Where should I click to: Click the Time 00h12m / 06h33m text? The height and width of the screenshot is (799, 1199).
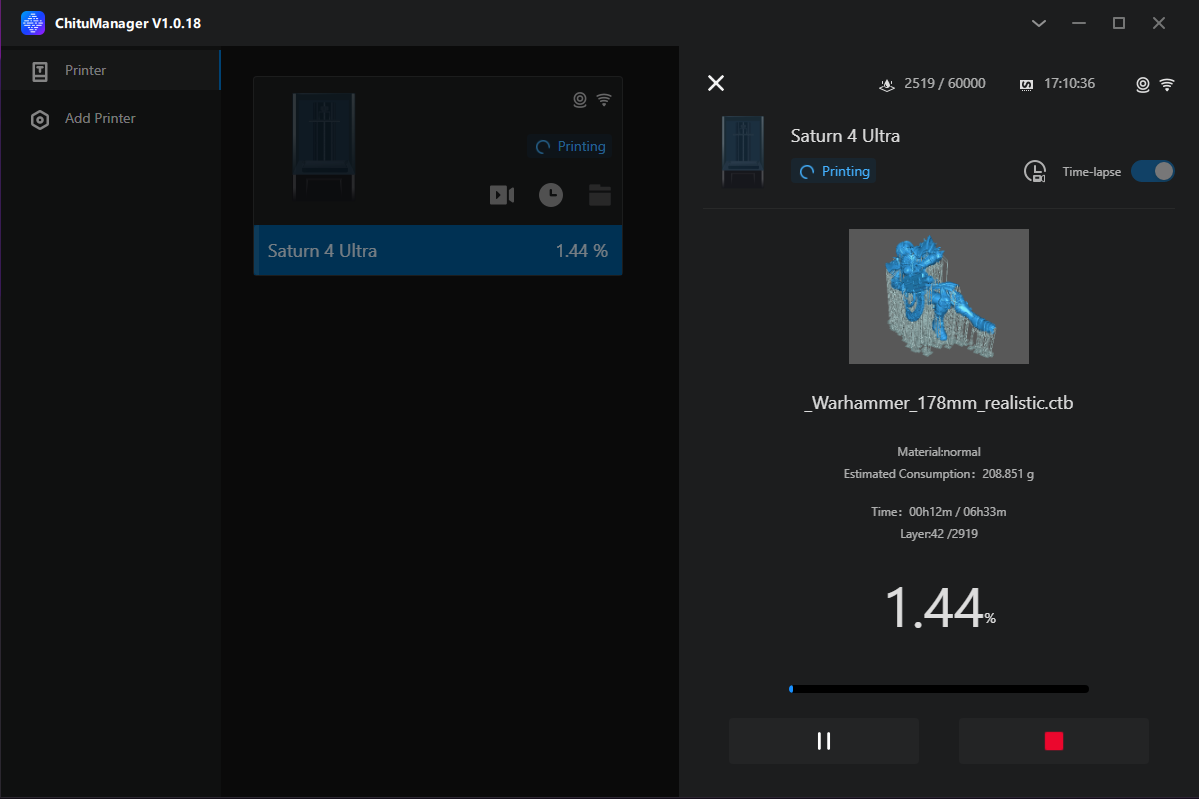pyautogui.click(x=938, y=512)
